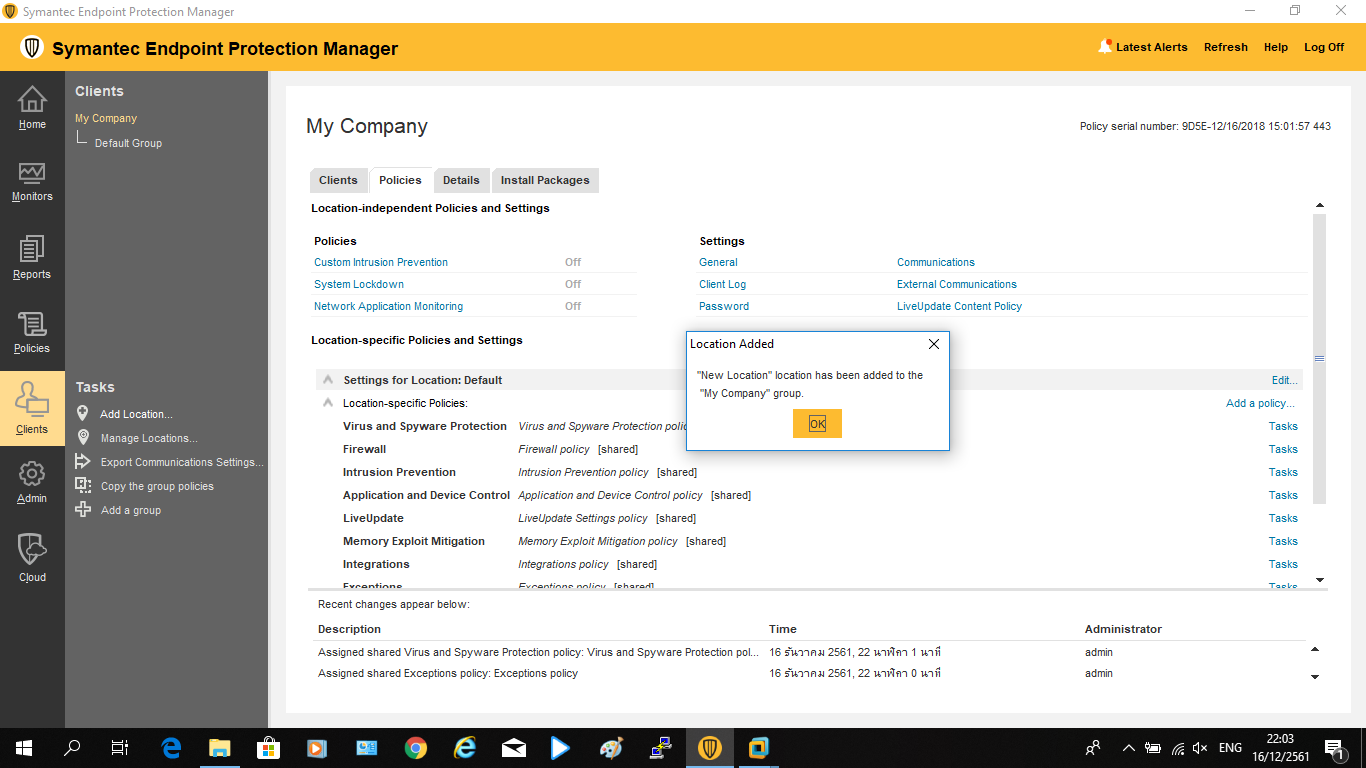1366x768 pixels.
Task: Open the Home section icon
Action: pyautogui.click(x=32, y=100)
